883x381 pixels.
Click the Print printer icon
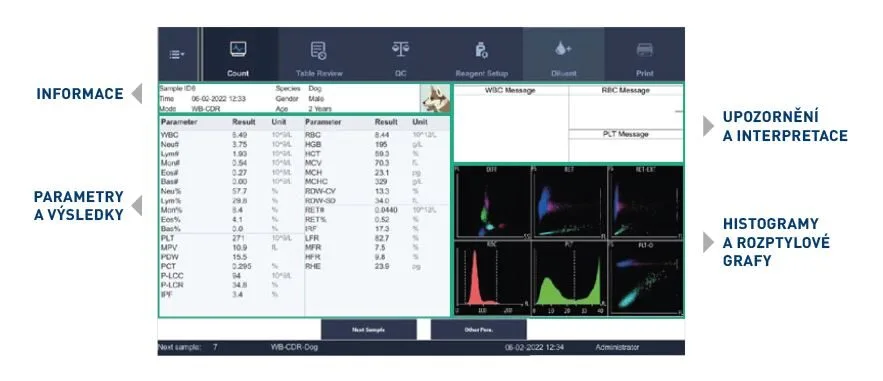[x=645, y=50]
